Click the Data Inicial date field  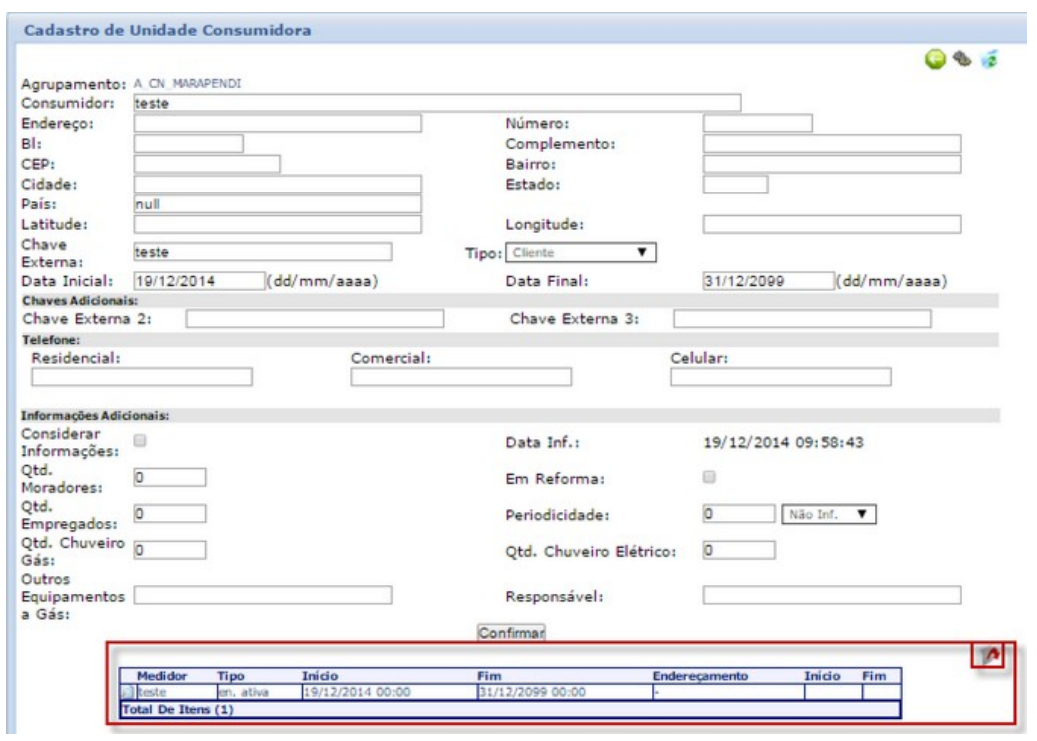tap(198, 281)
